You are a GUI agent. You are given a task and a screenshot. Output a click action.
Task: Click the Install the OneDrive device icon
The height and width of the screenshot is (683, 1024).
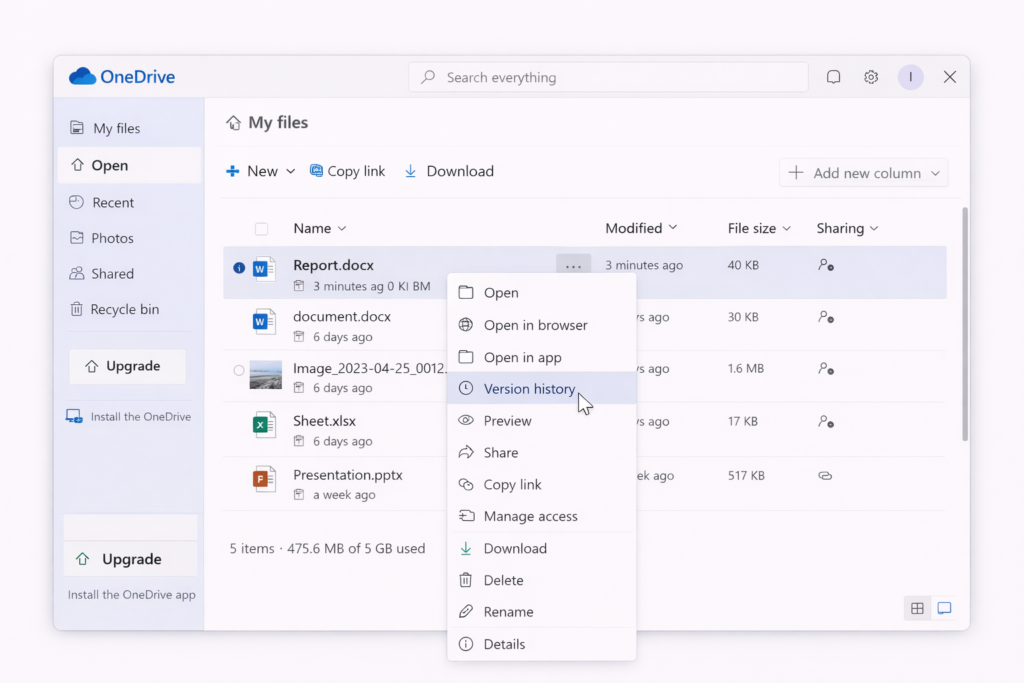click(74, 417)
